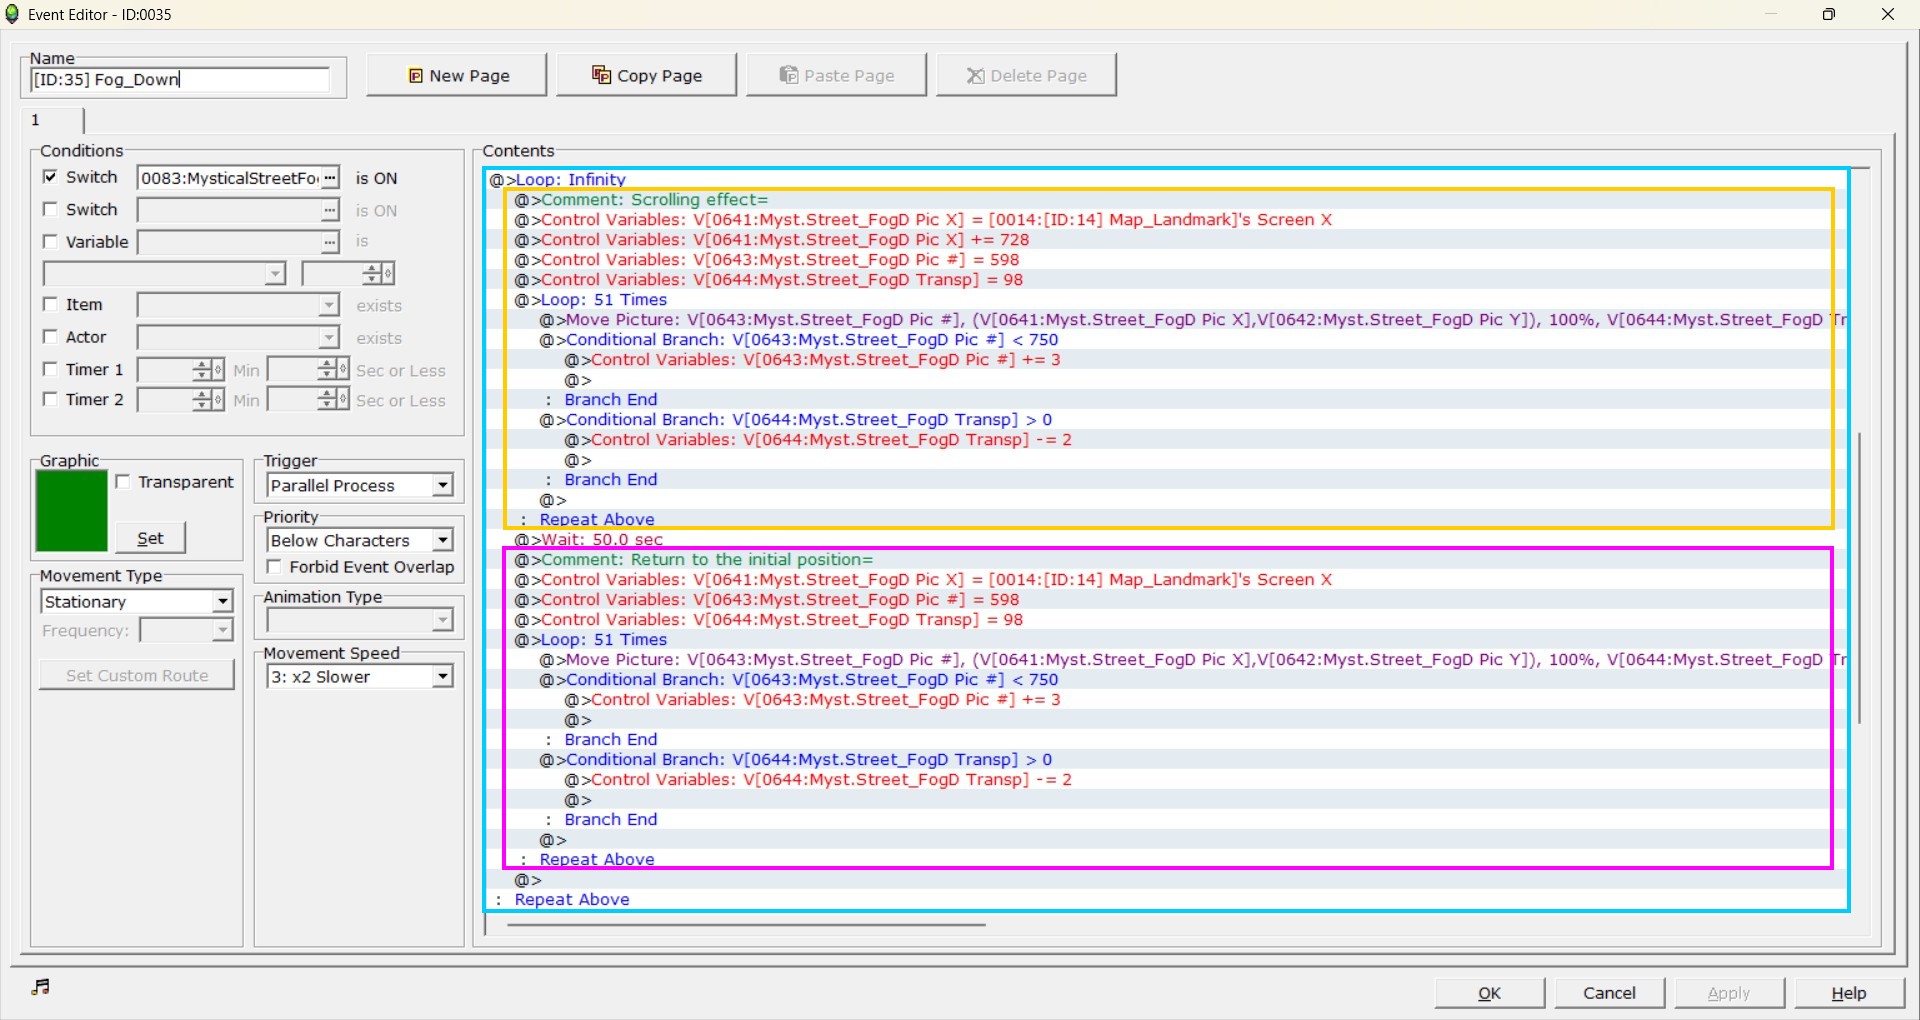The width and height of the screenshot is (1920, 1020).
Task: Click the Copy Page button
Action: 646,75
